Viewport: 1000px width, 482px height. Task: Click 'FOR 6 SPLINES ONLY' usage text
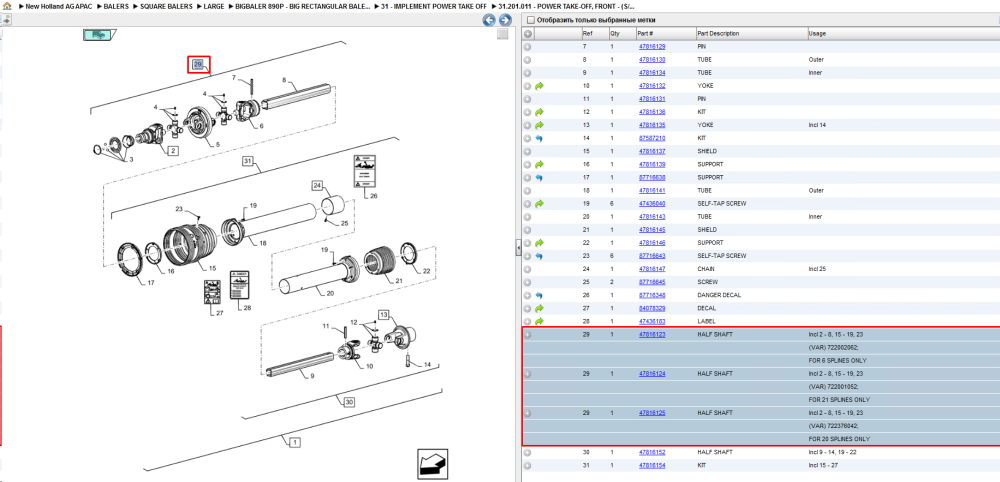pyautogui.click(x=839, y=360)
